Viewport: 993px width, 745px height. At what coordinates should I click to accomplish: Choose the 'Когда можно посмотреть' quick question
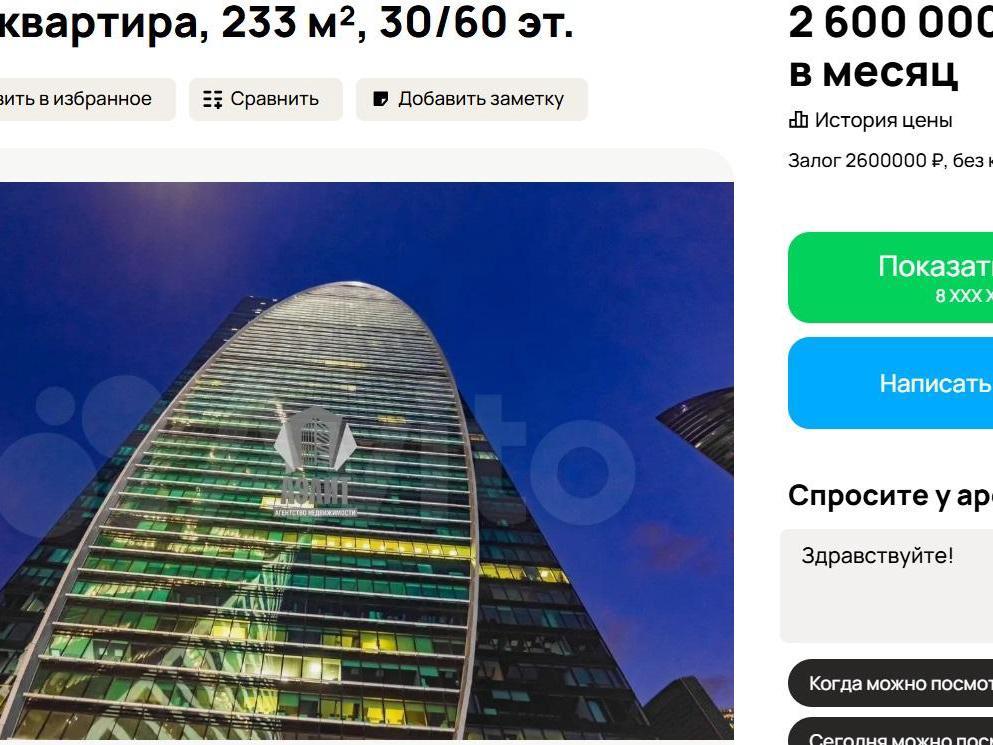pyautogui.click(x=890, y=683)
